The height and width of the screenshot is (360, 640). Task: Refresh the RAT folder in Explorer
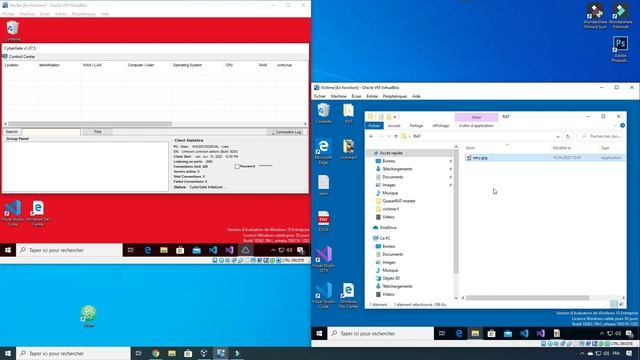click(x=568, y=136)
